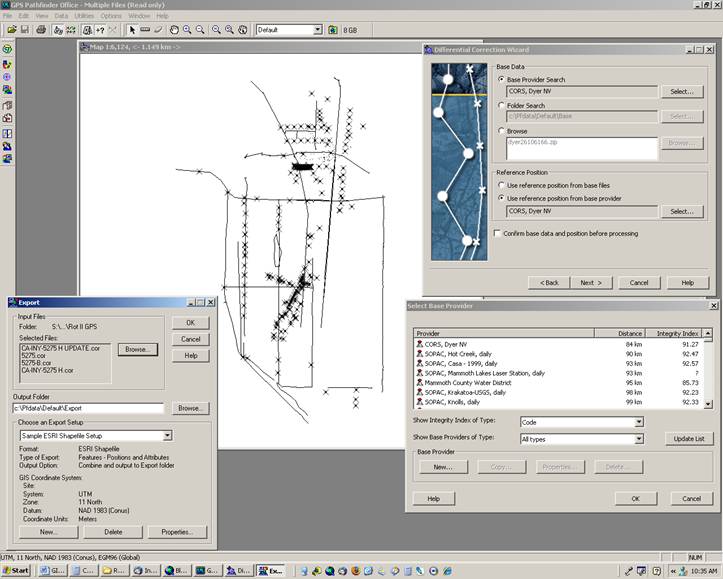Select Base Provider Search radio button
723x579 pixels.
501,79
